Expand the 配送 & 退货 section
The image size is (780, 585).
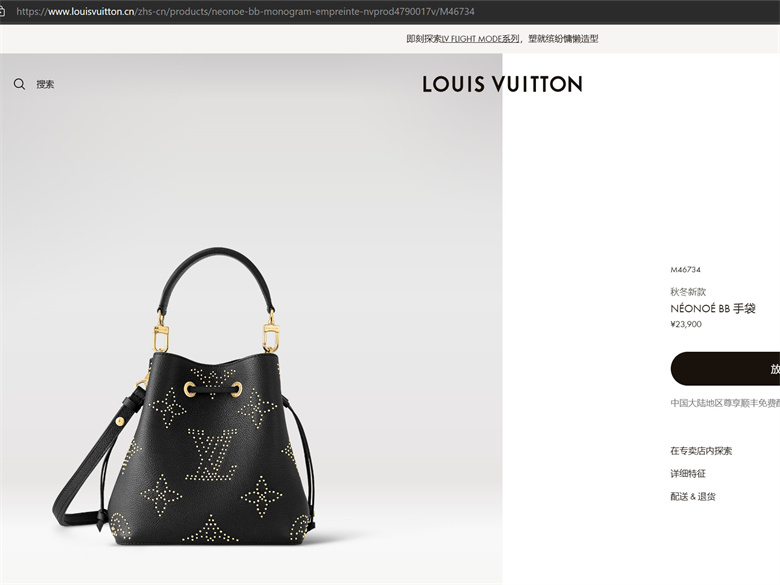click(x=693, y=496)
